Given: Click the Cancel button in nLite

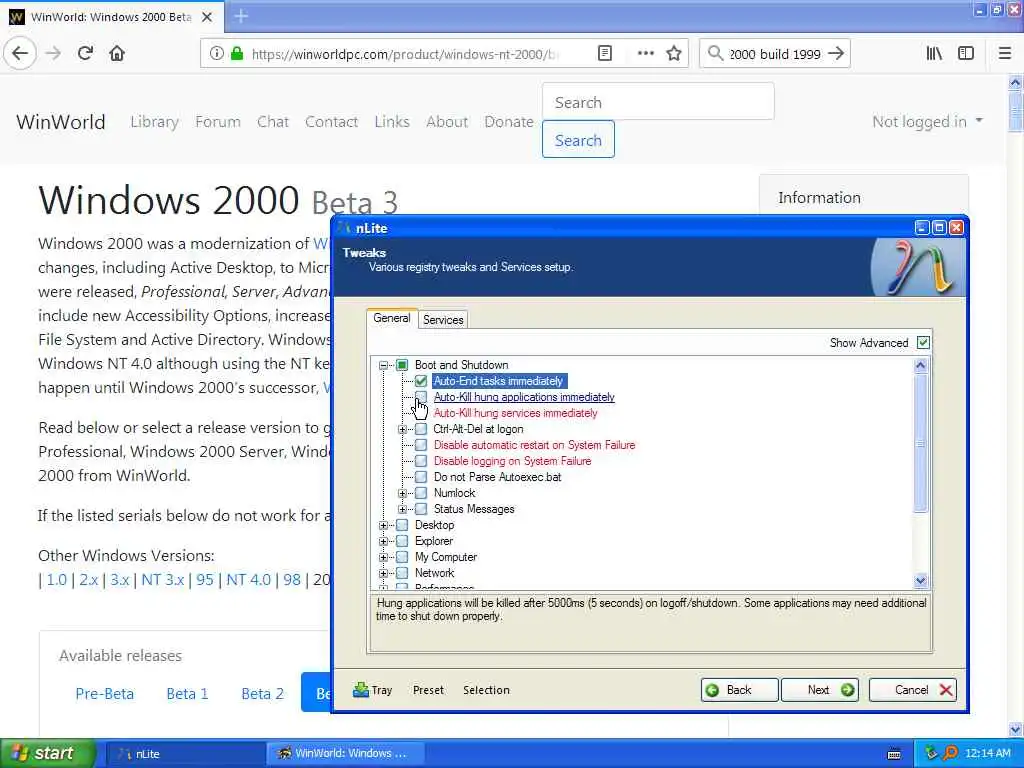Looking at the screenshot, I should click(912, 690).
